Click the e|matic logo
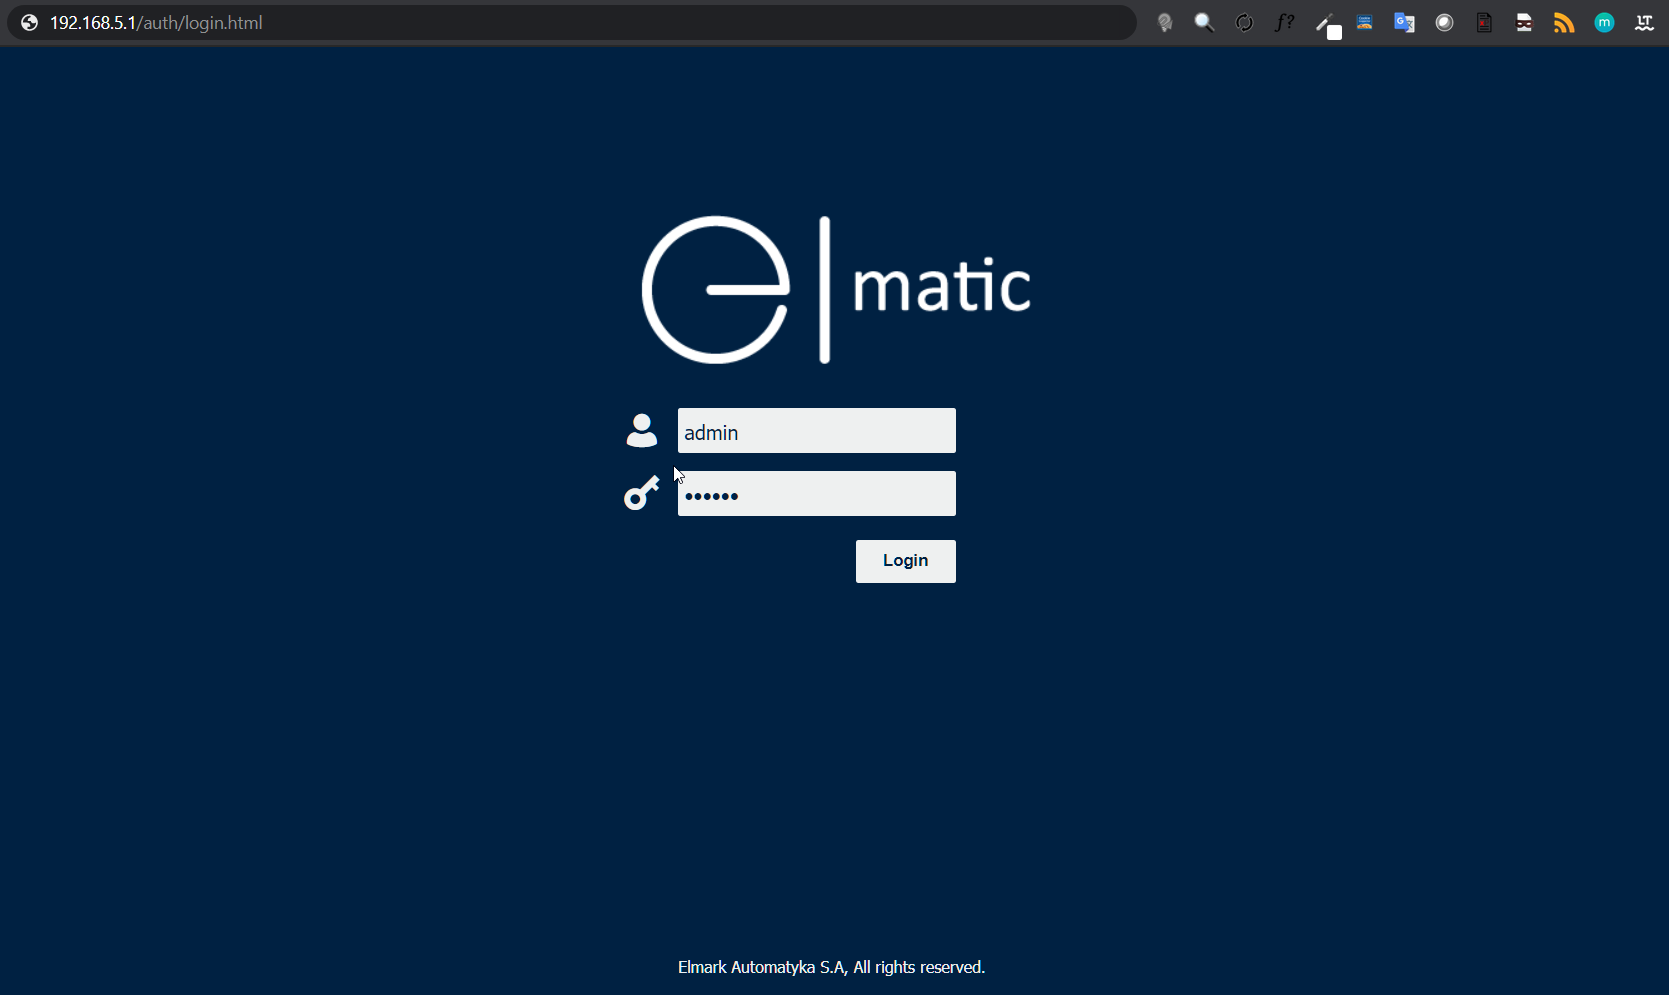The height and width of the screenshot is (995, 1669). pyautogui.click(x=836, y=289)
